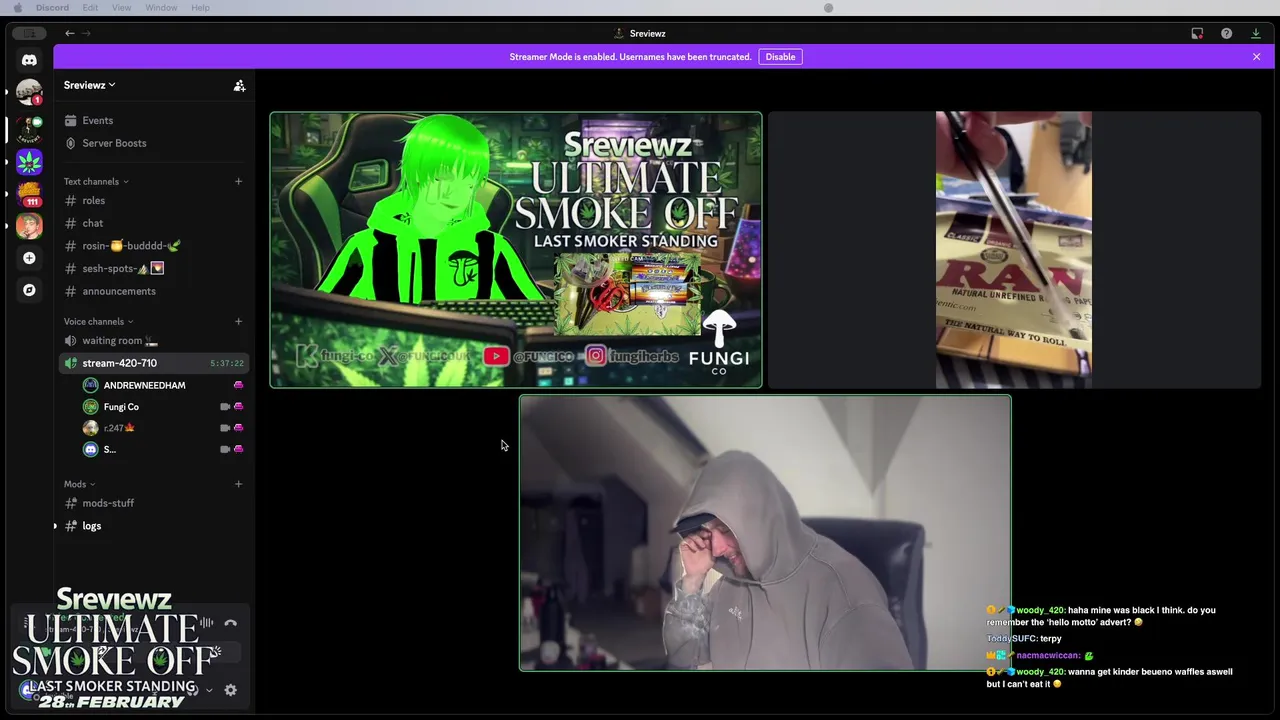Open the mods-stuff channel
Viewport: 1280px width, 720px height.
(x=152, y=504)
